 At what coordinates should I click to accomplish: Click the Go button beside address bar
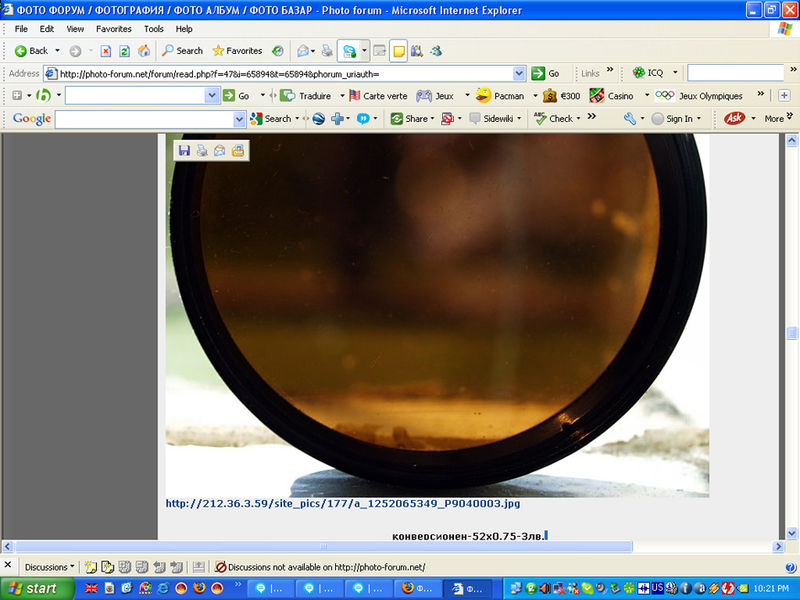[546, 73]
